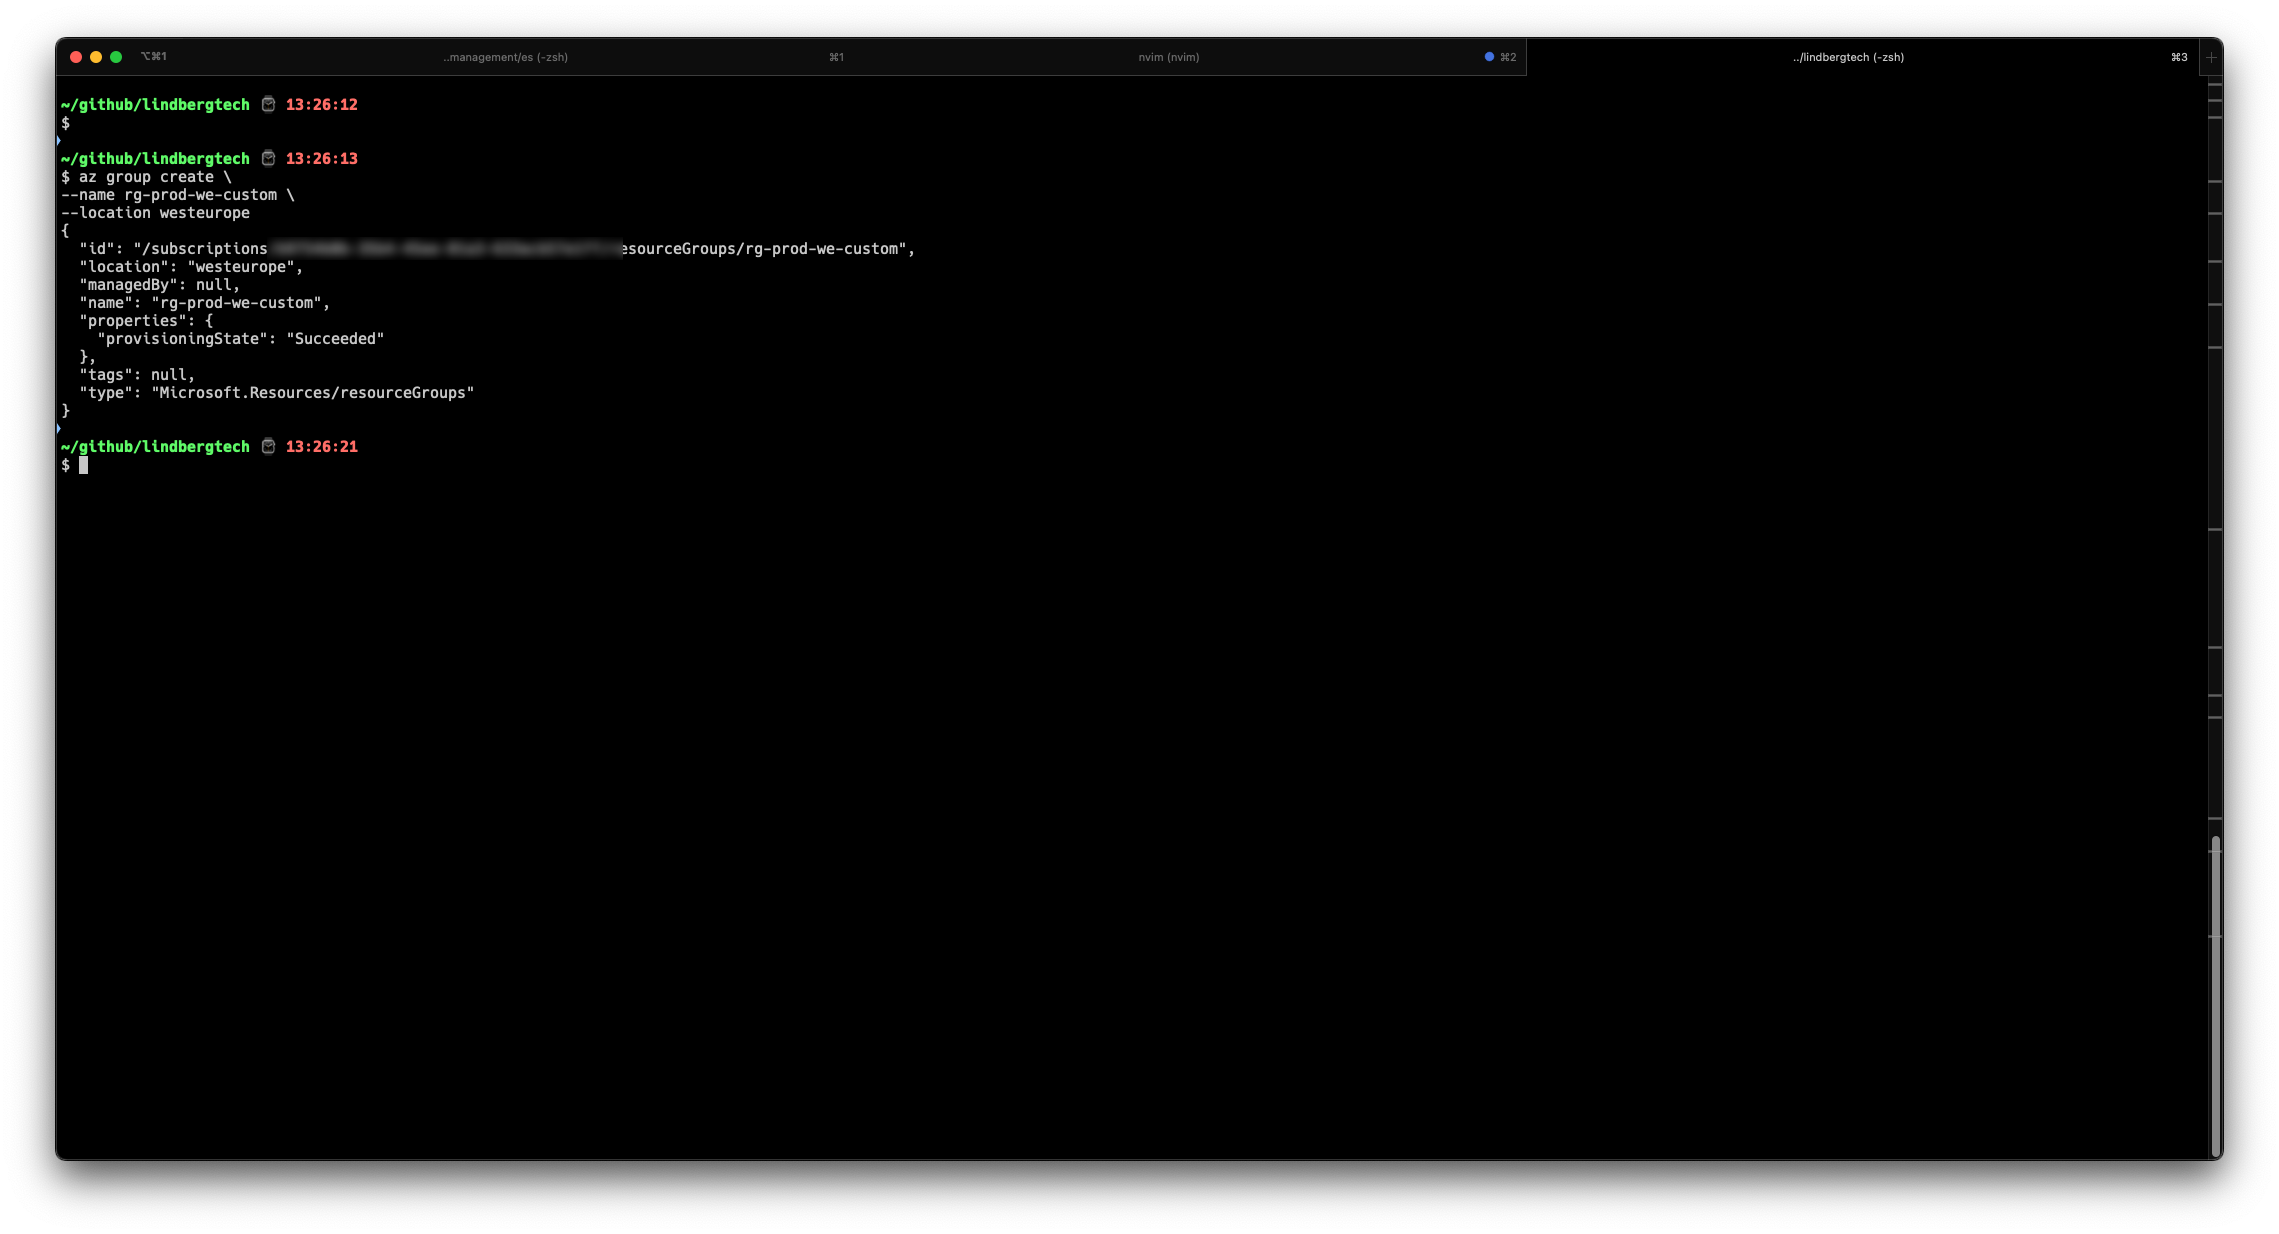Click the blue prompt mark above 13:26:13 prompt
This screenshot has height=1234, width=2279.
tap(59, 141)
